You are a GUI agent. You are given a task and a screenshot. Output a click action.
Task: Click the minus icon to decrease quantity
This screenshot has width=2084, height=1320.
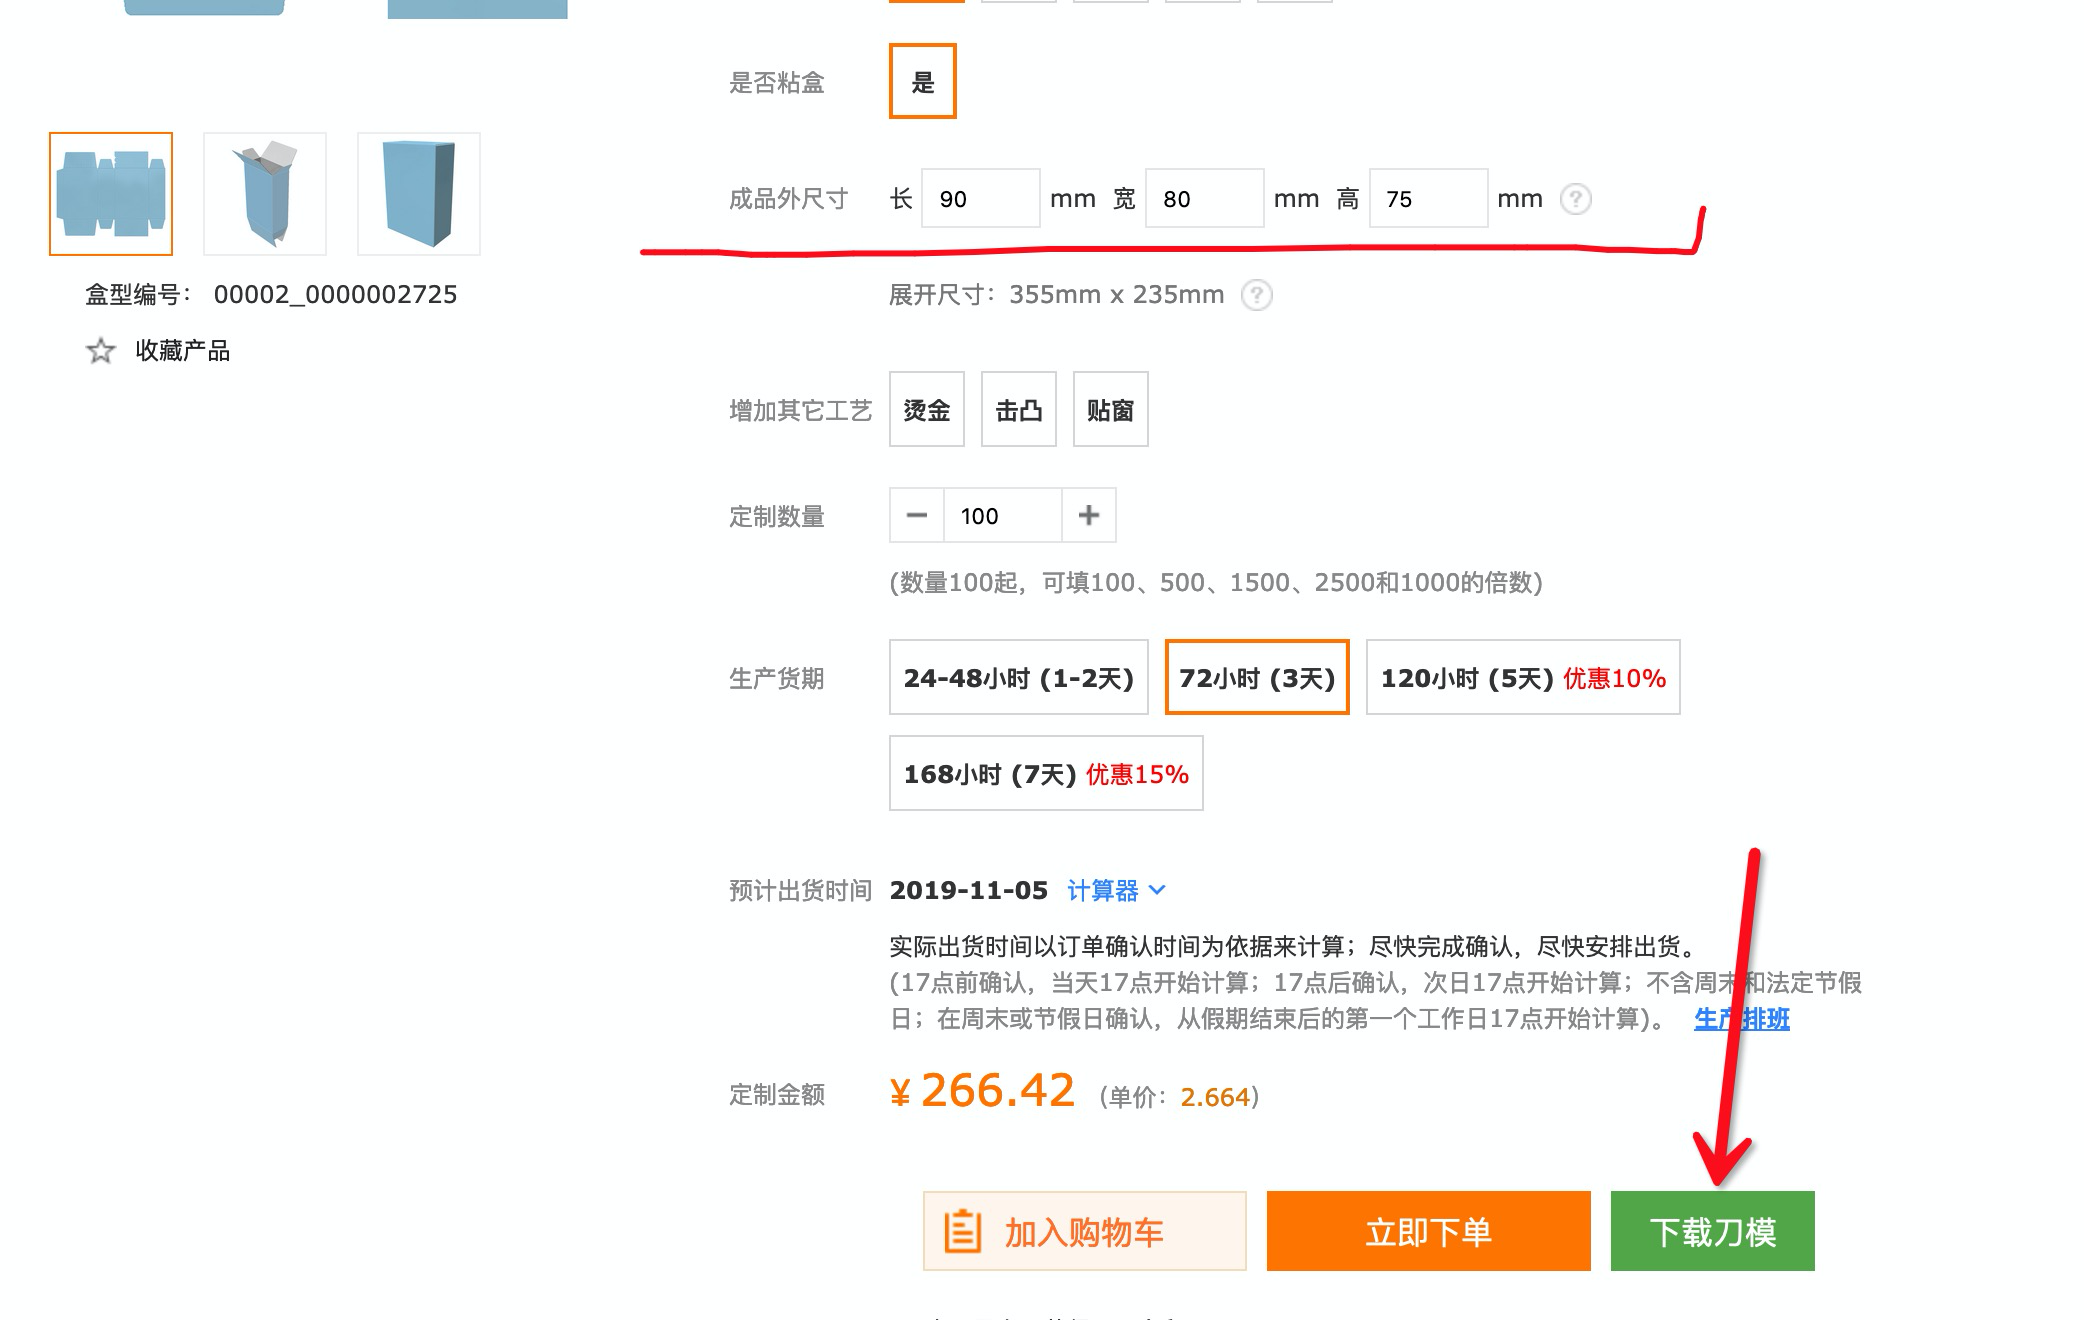[x=916, y=515]
